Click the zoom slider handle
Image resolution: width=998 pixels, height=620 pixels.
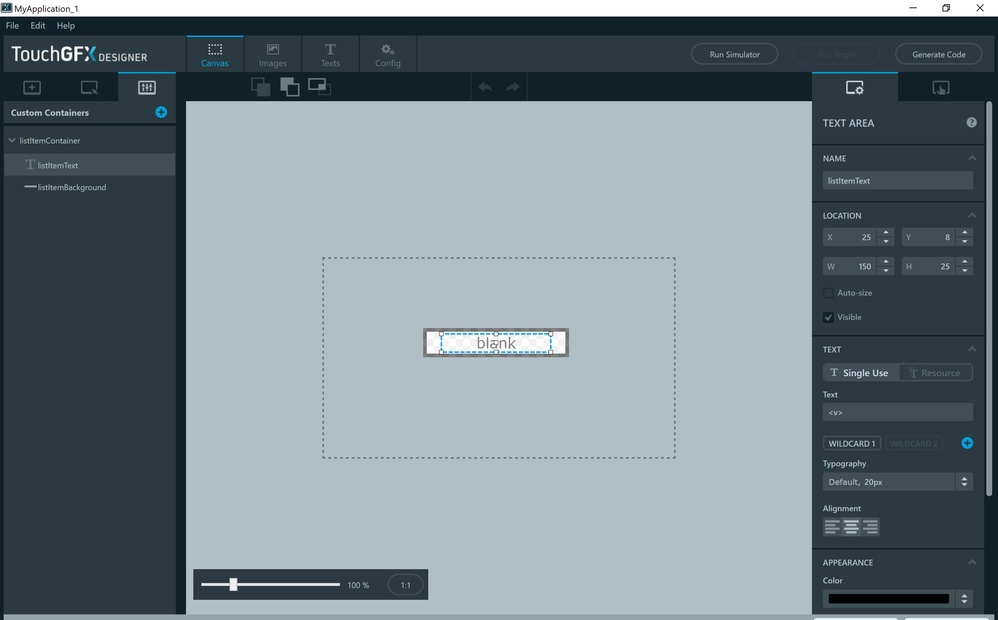pyautogui.click(x=234, y=584)
